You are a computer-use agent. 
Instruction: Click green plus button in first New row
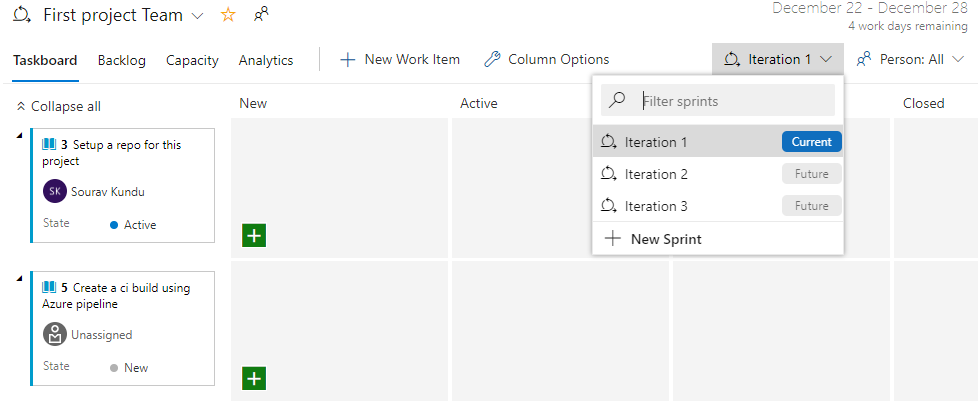pyautogui.click(x=254, y=235)
